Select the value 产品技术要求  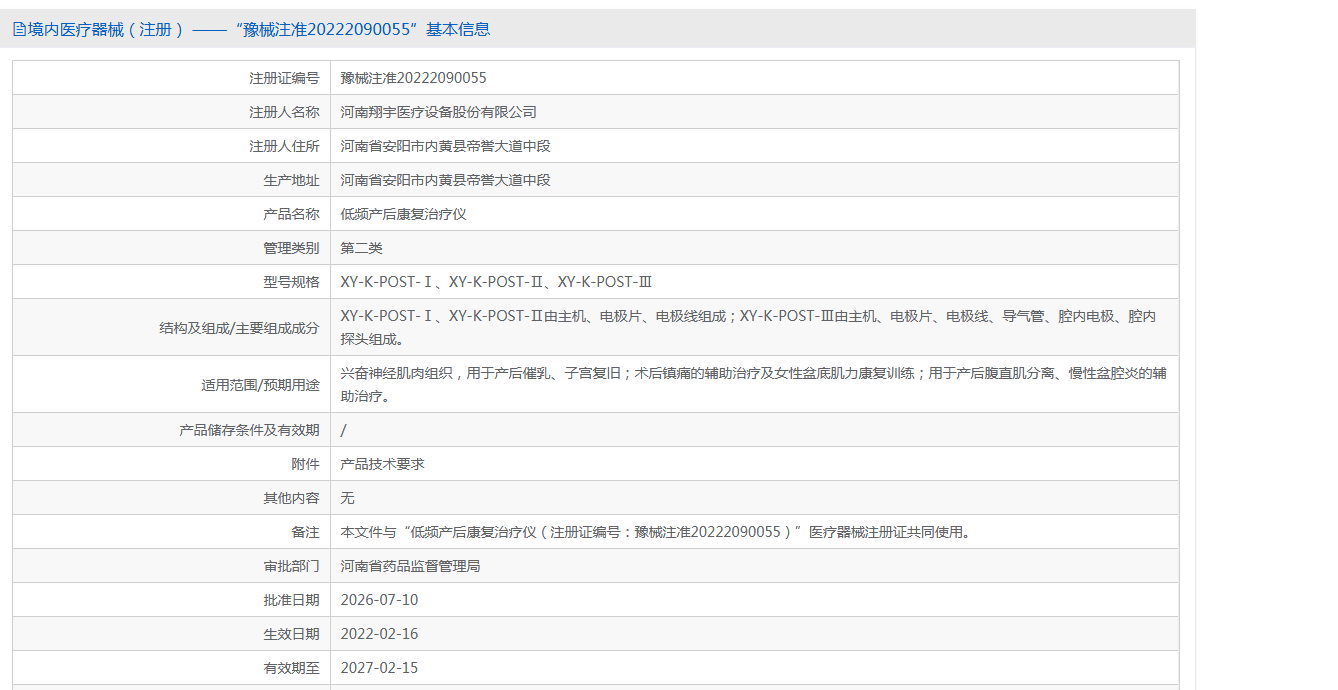pos(382,464)
